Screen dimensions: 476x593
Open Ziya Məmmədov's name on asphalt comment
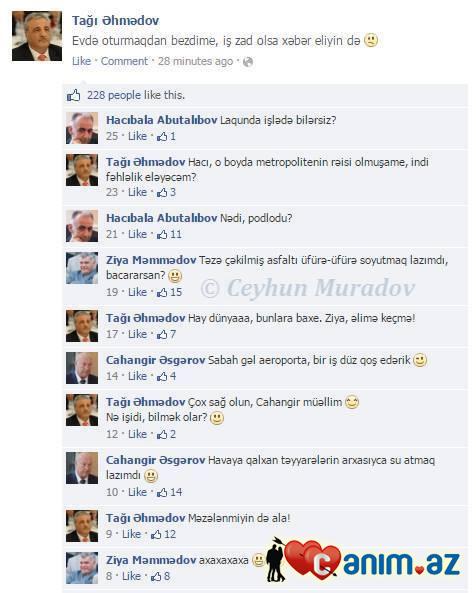pos(151,260)
